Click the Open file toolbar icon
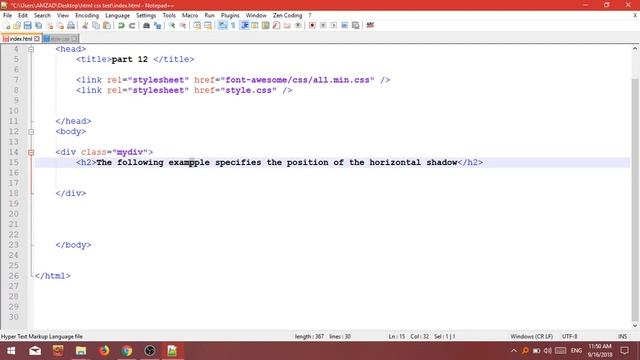640x360 pixels. [17, 25]
